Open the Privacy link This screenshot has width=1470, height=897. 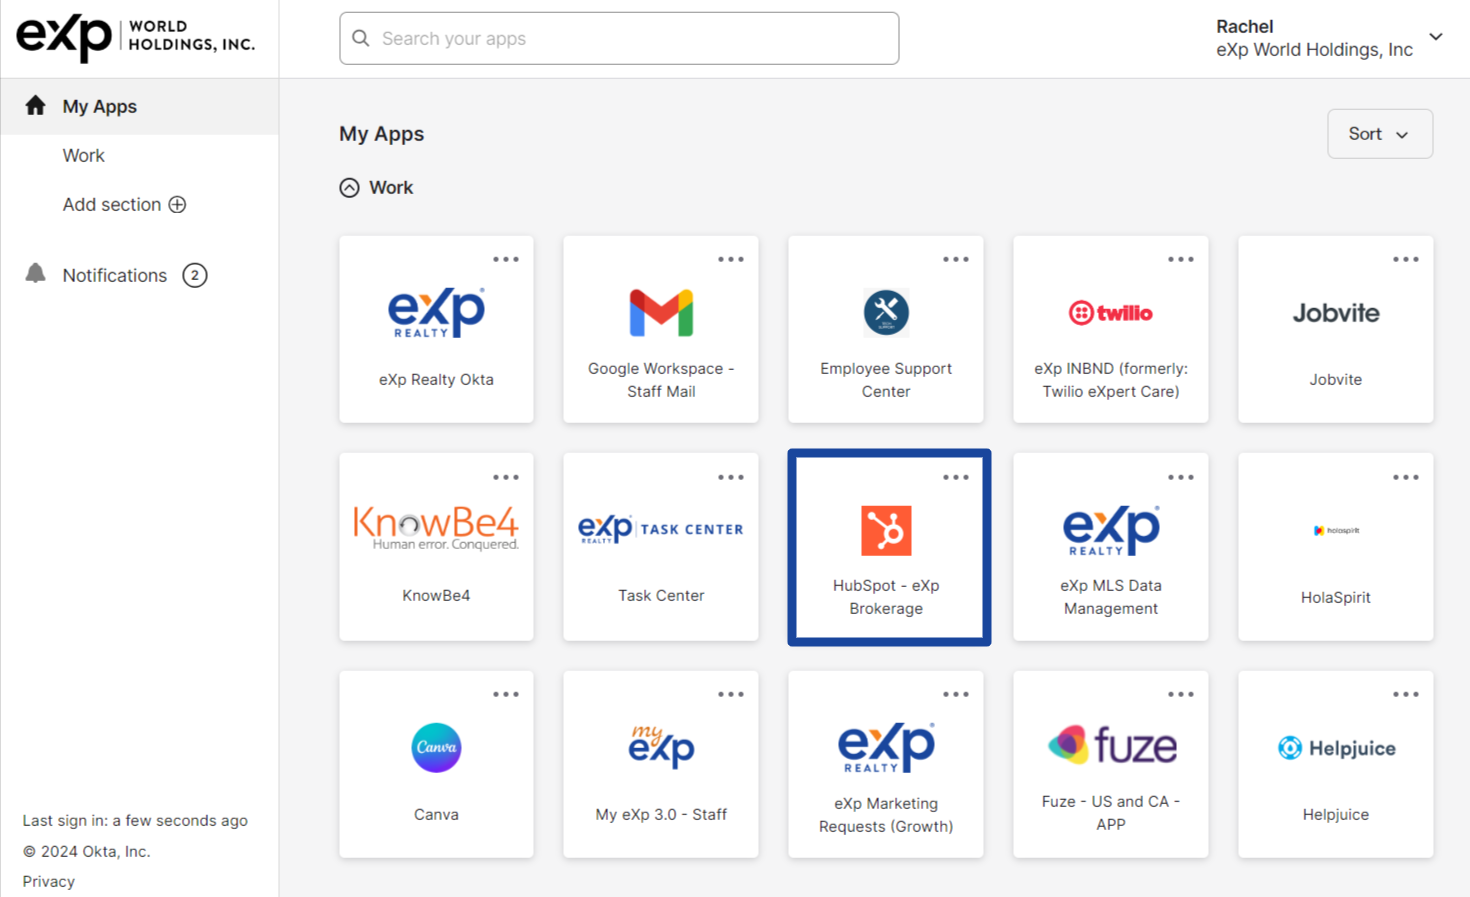(49, 881)
